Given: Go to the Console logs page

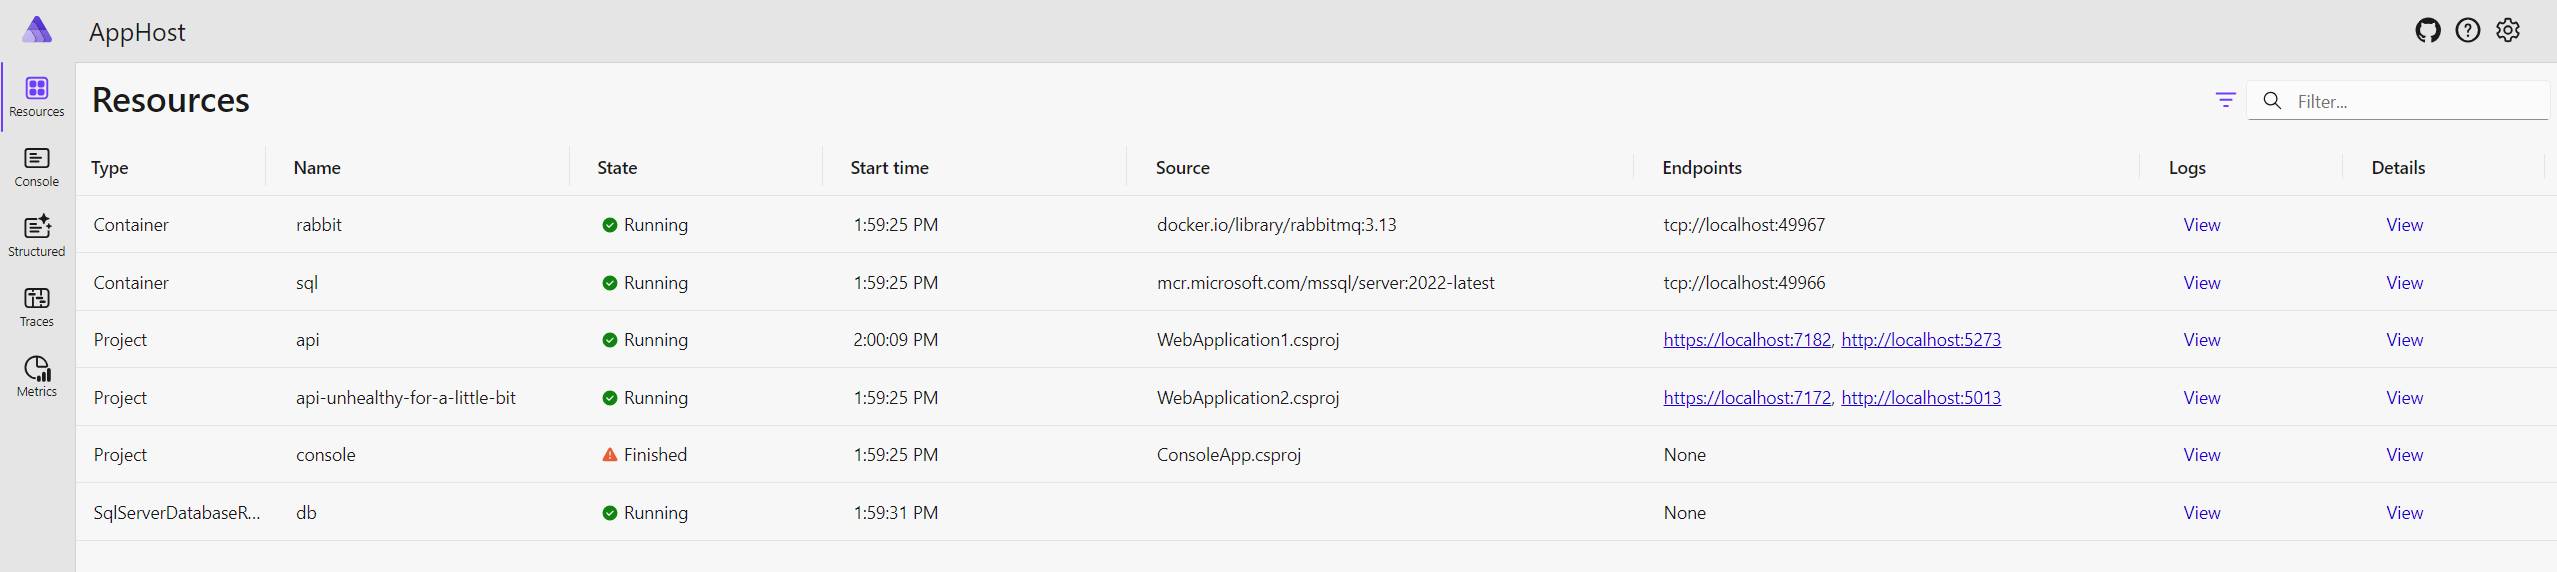Looking at the screenshot, I should (37, 167).
